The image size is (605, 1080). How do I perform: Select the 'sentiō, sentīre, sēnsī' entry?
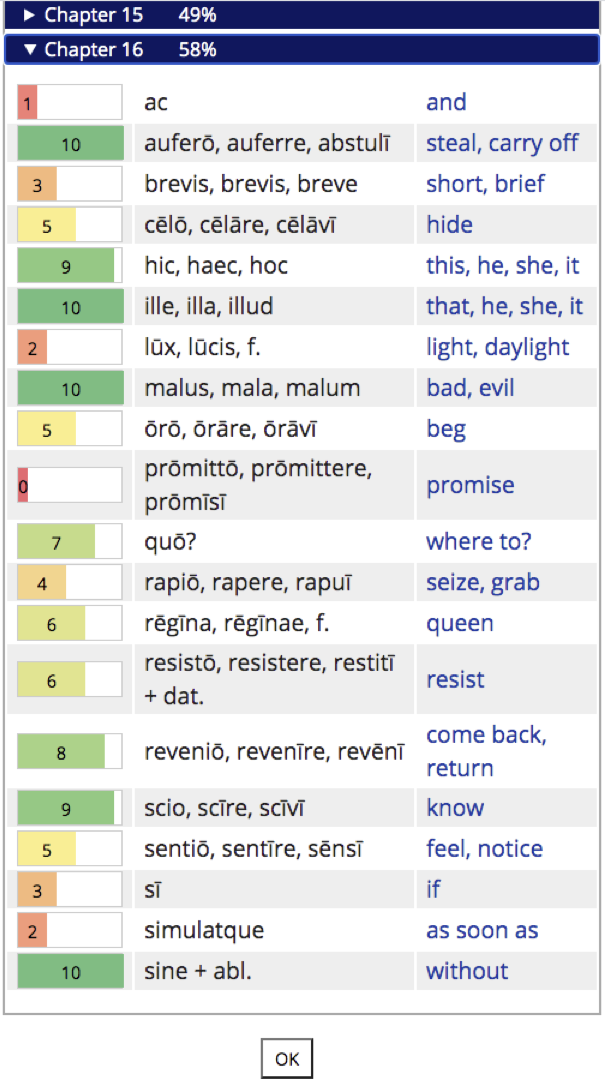(253, 849)
